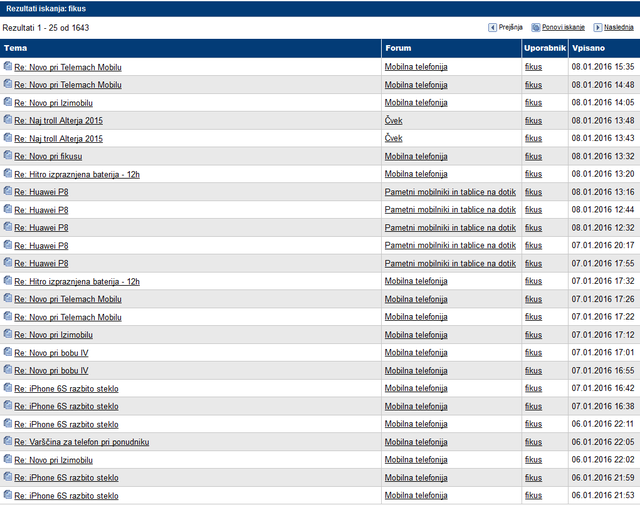Open Novo pri Izimobilu posted 06.01.2016 22:02
The width and height of the screenshot is (640, 505).
pos(53,460)
